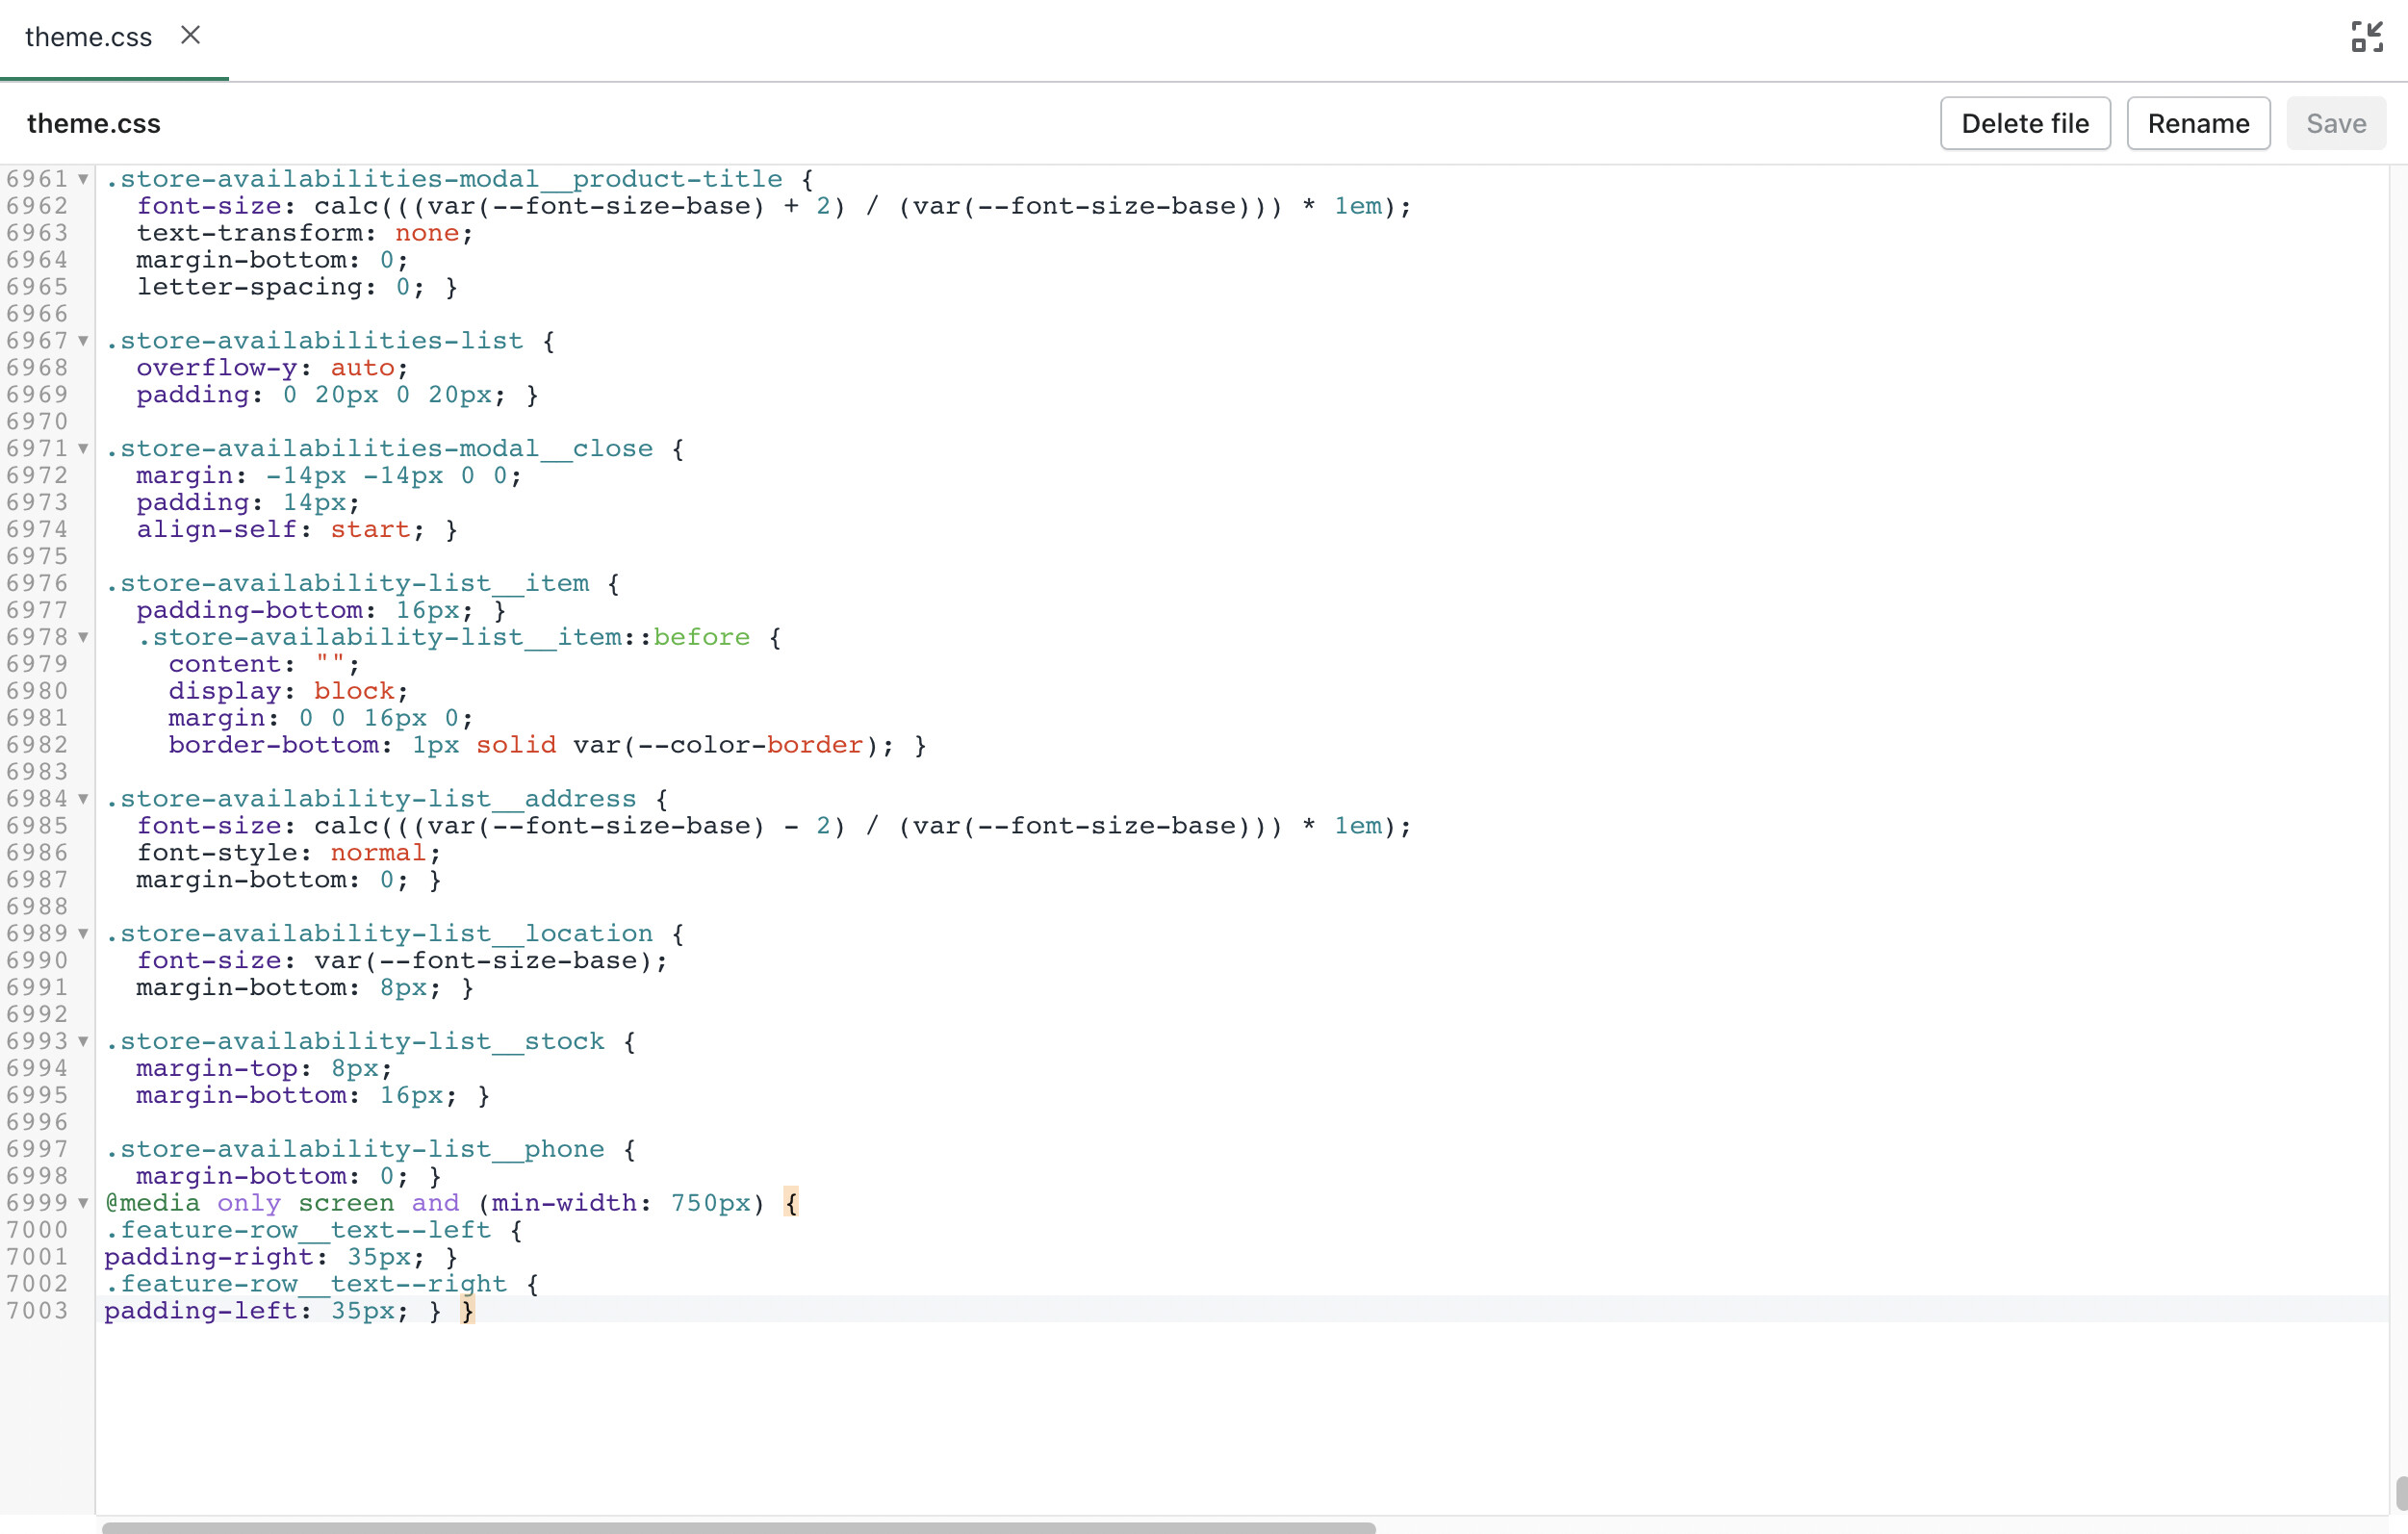This screenshot has width=2408, height=1534.
Task: Click the Save button
Action: pos(2335,123)
